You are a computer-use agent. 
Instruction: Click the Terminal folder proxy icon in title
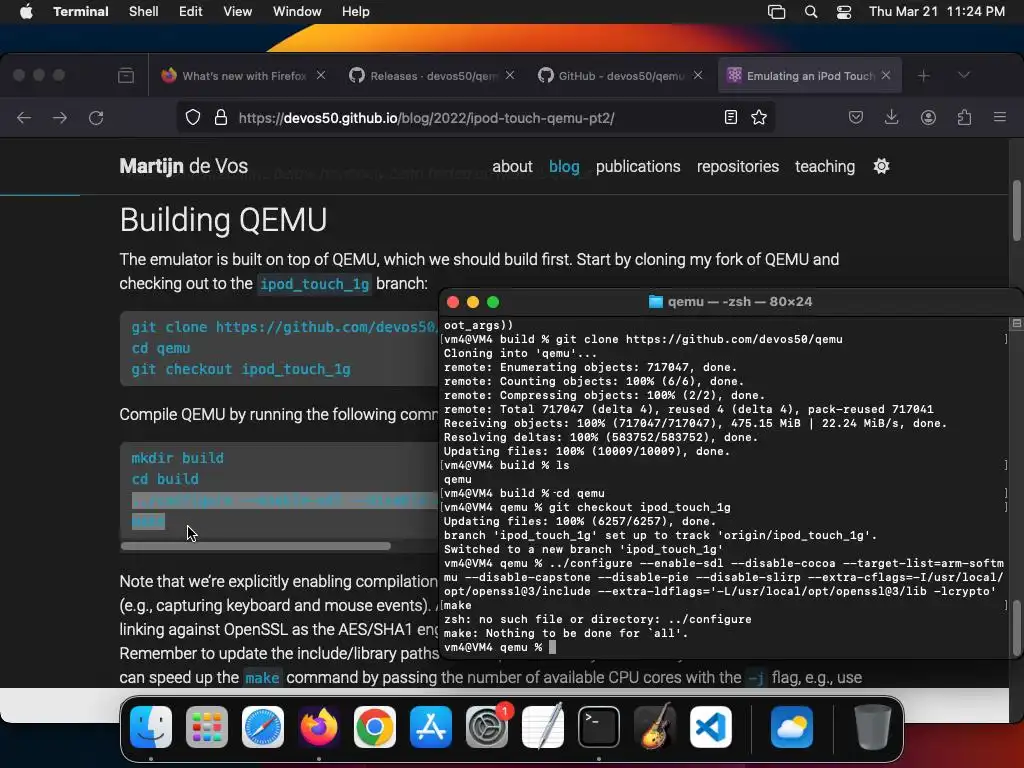point(656,302)
